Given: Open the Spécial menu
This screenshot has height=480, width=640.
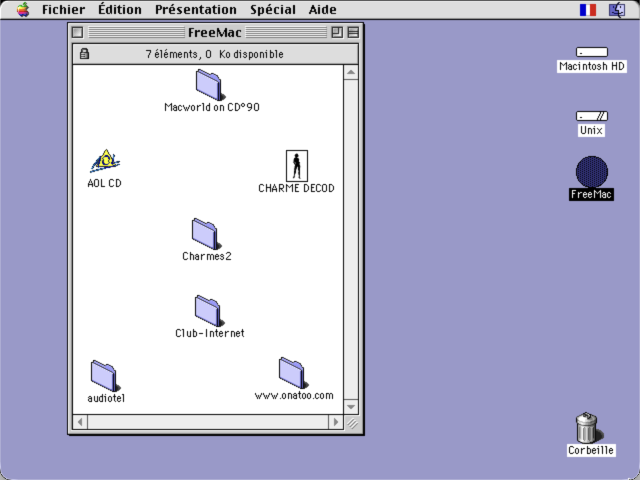Looking at the screenshot, I should click(x=273, y=9).
